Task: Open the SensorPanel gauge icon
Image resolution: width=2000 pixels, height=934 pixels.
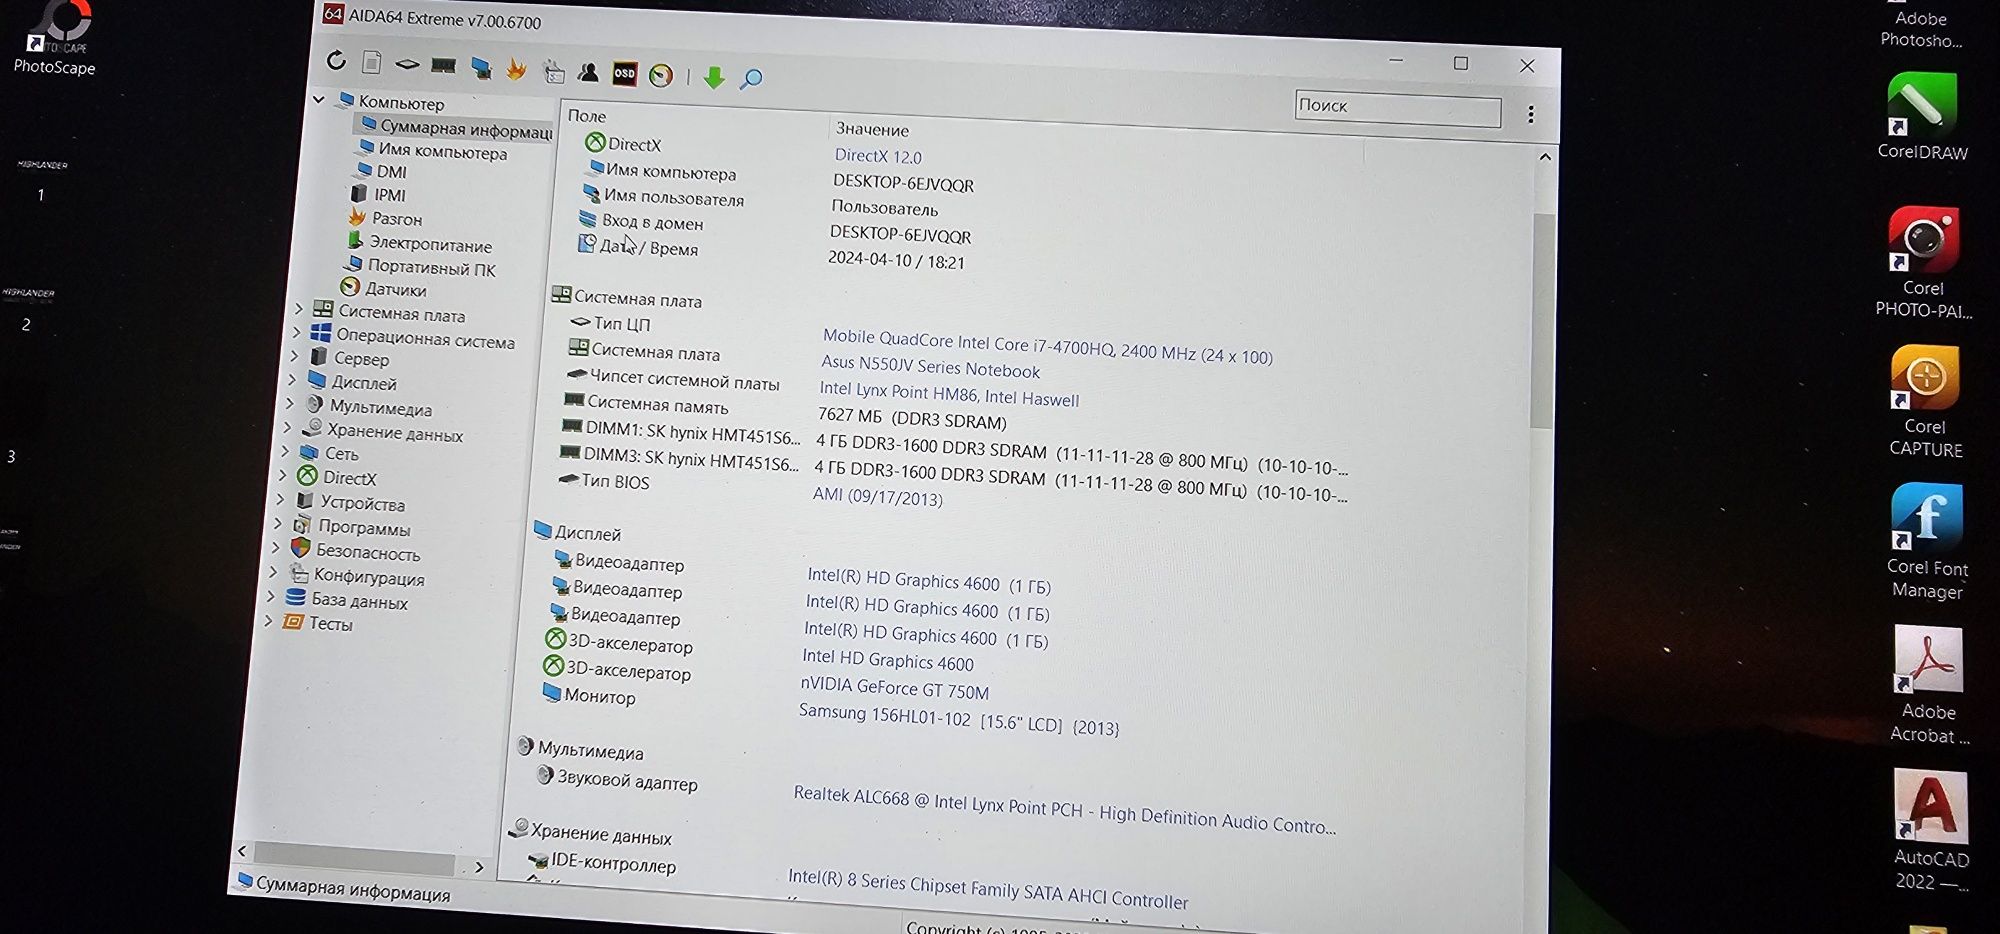Action: [660, 75]
